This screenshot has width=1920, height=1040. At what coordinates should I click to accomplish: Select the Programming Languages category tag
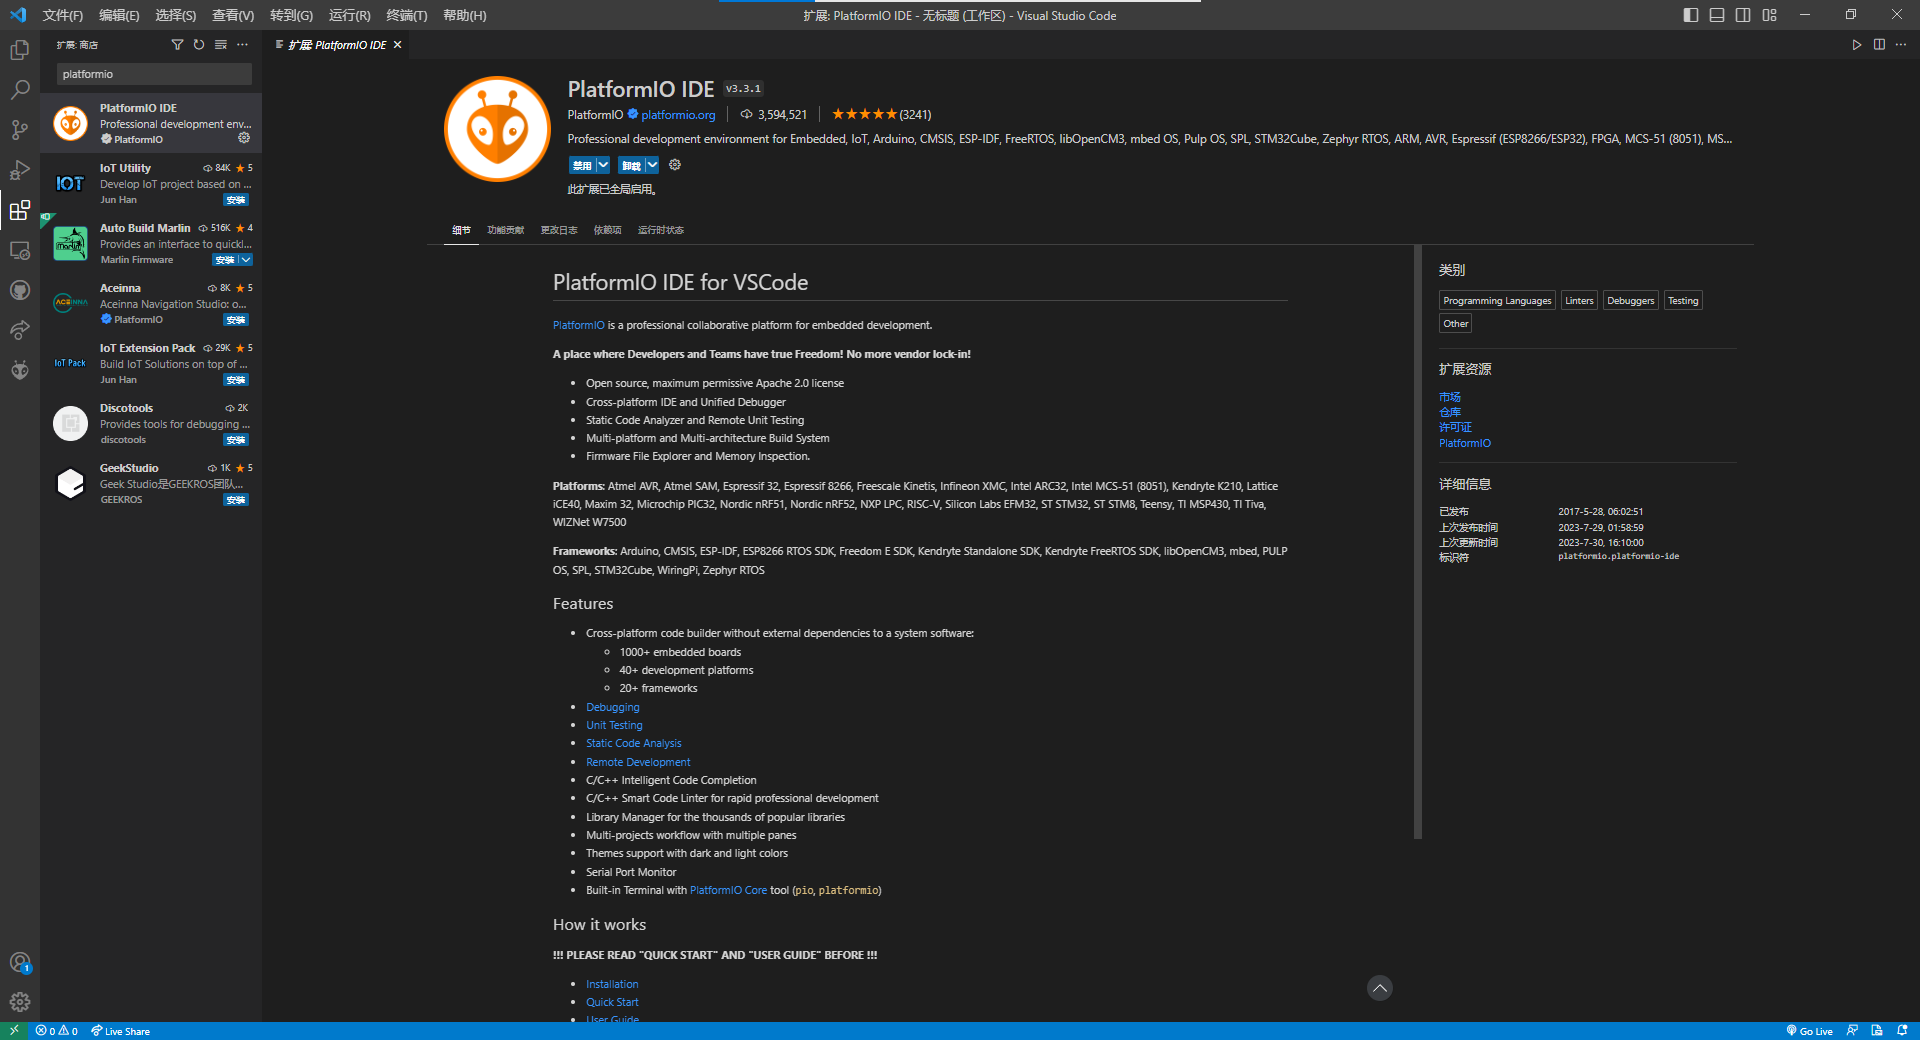[x=1497, y=301]
